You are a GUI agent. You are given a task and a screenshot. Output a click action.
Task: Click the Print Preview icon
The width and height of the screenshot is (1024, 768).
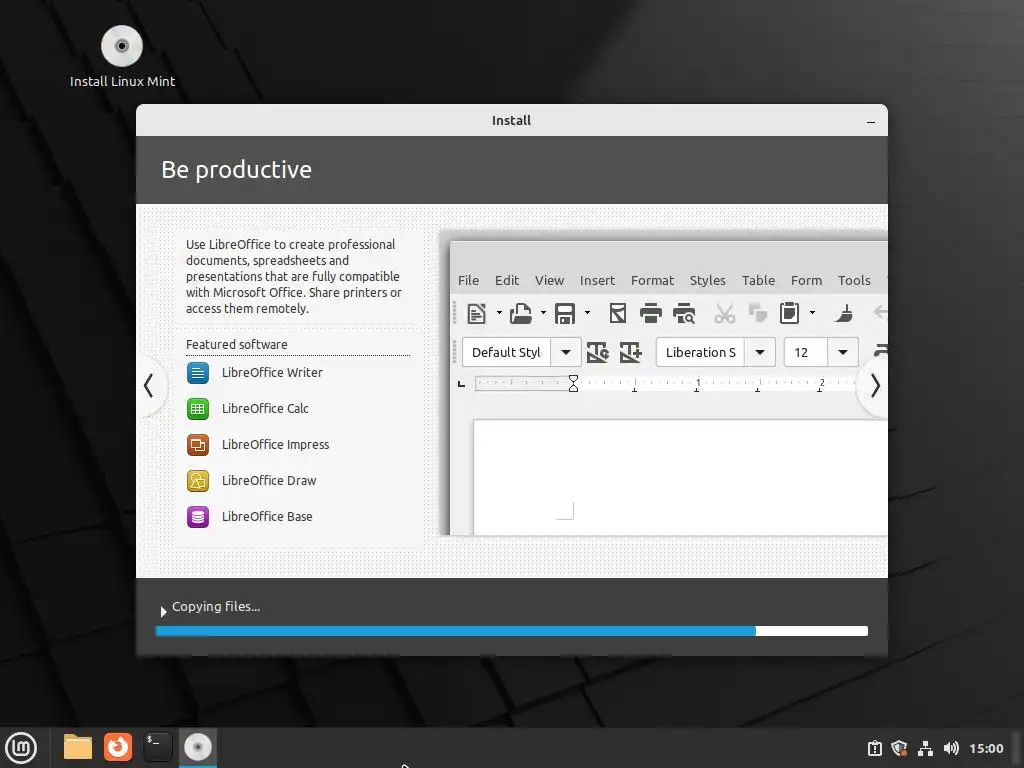click(684, 313)
